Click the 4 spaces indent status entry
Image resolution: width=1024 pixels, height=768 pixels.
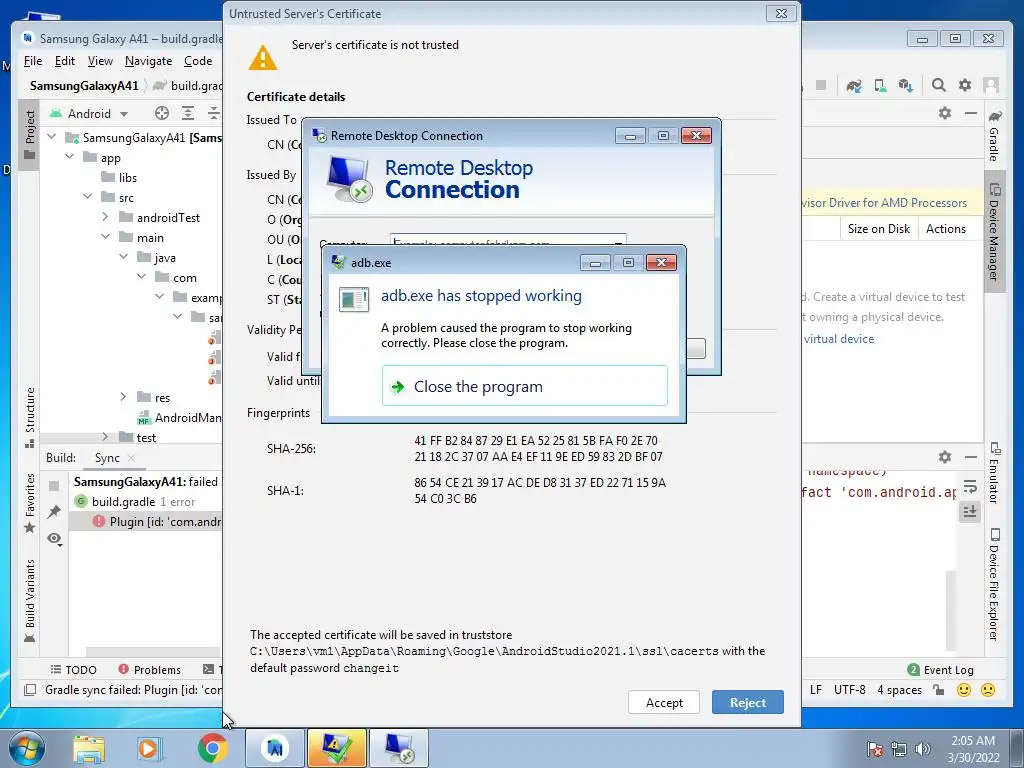coord(899,690)
